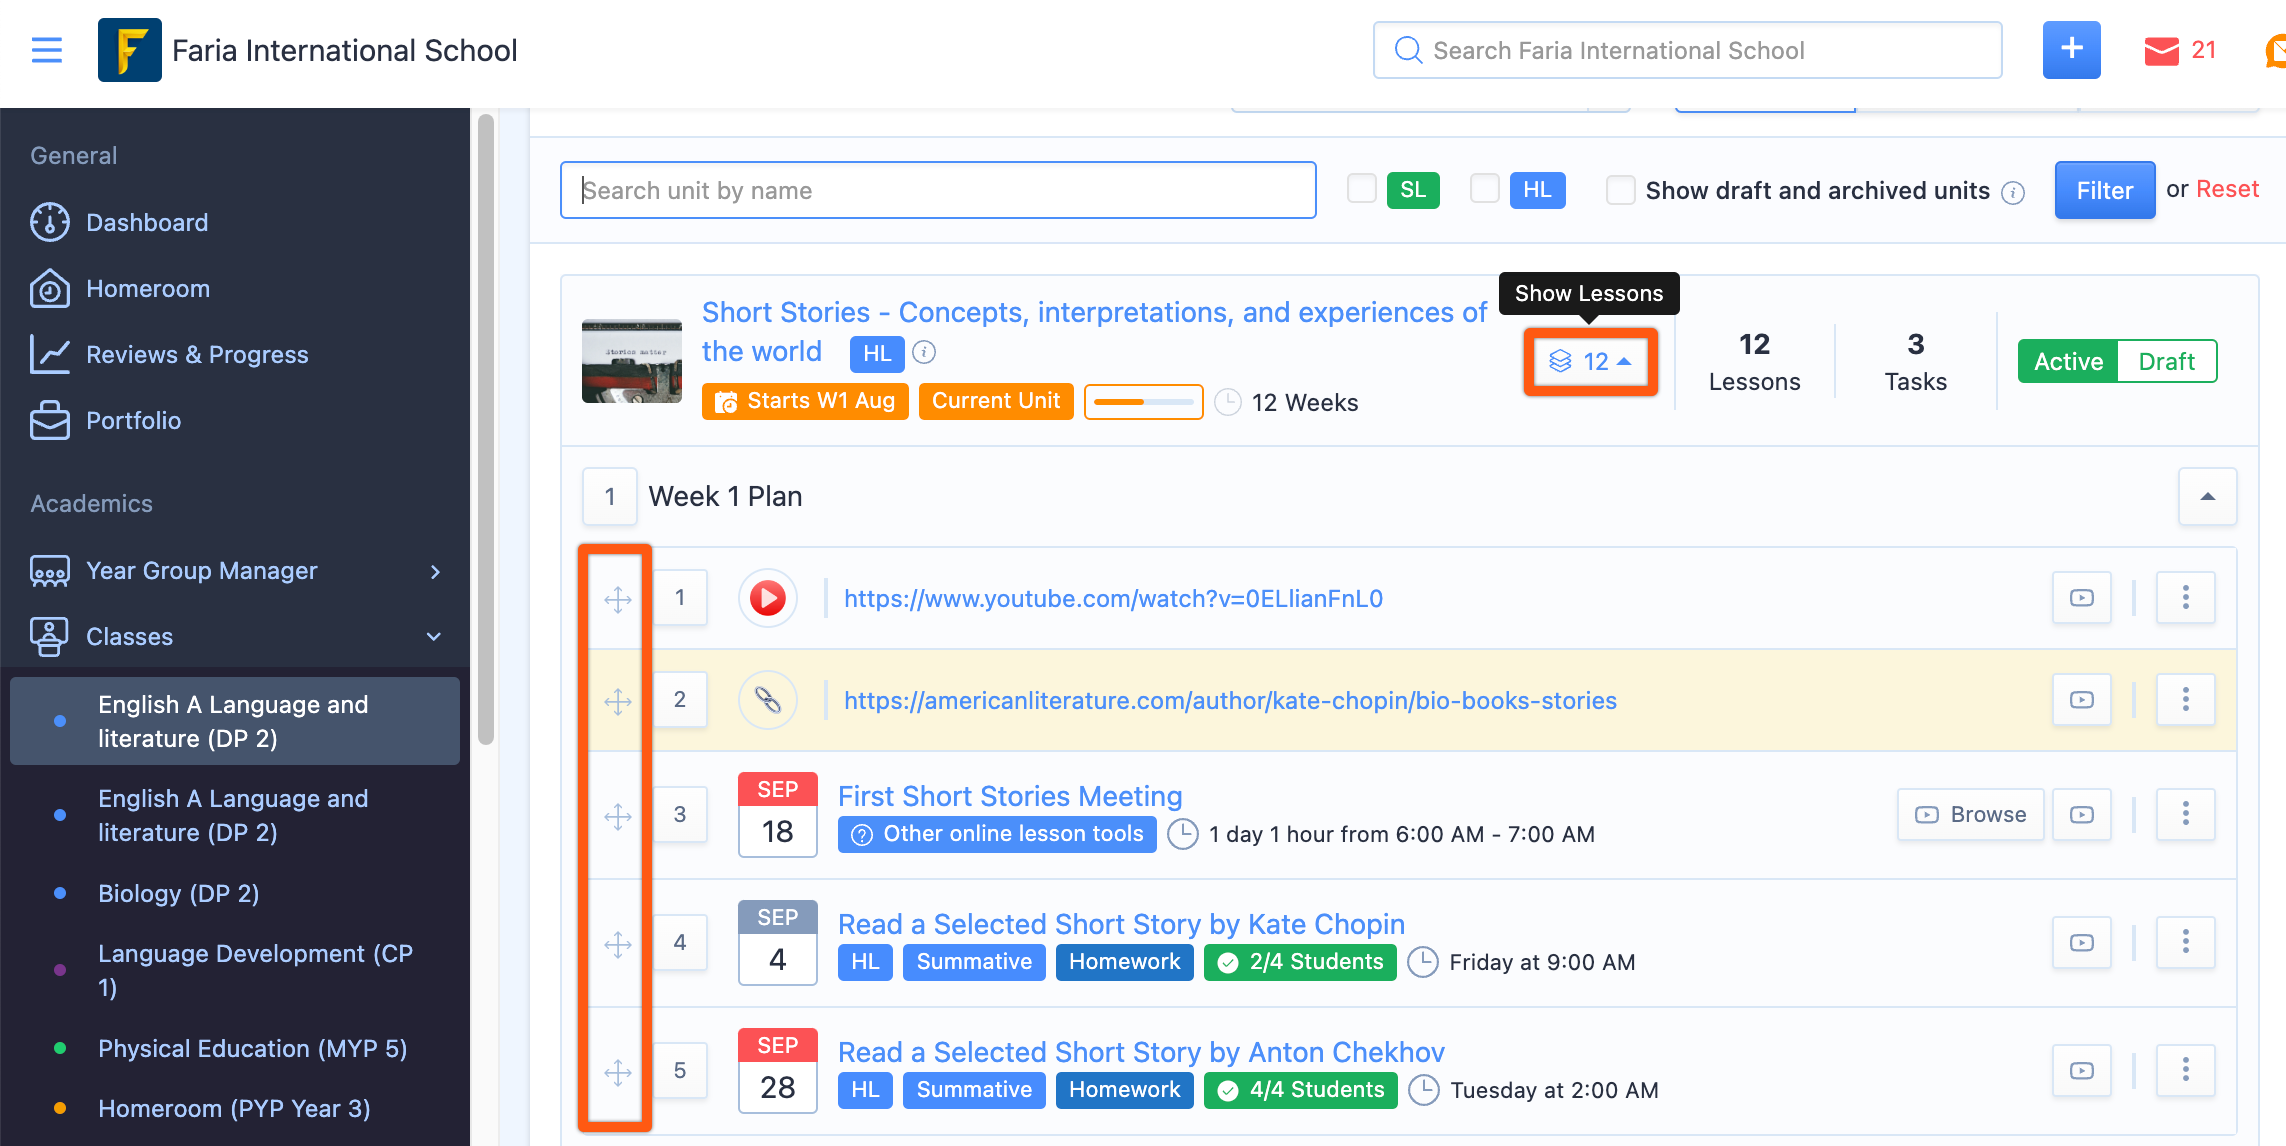Open the red mail inbox icon
Viewport: 2286px width, 1146px height.
(x=2161, y=51)
